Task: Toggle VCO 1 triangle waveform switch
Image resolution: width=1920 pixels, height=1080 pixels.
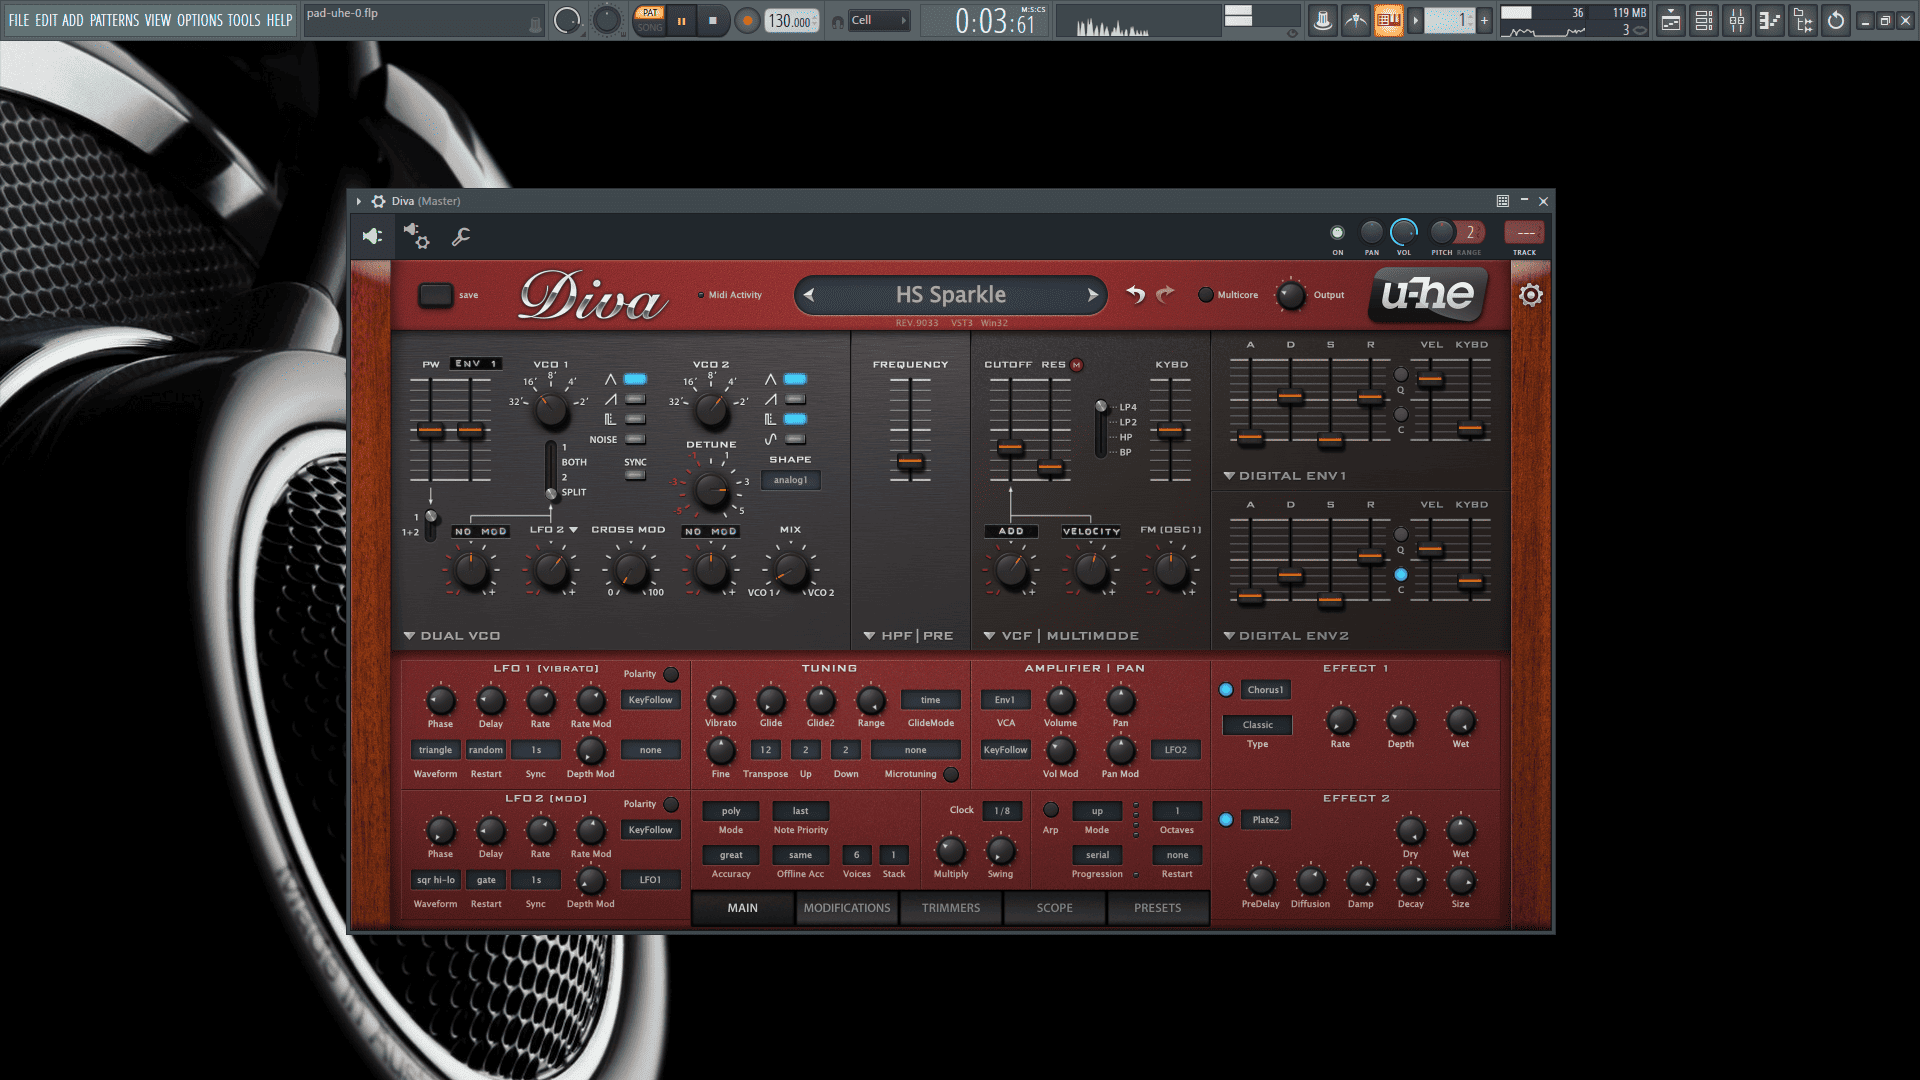Action: point(635,379)
